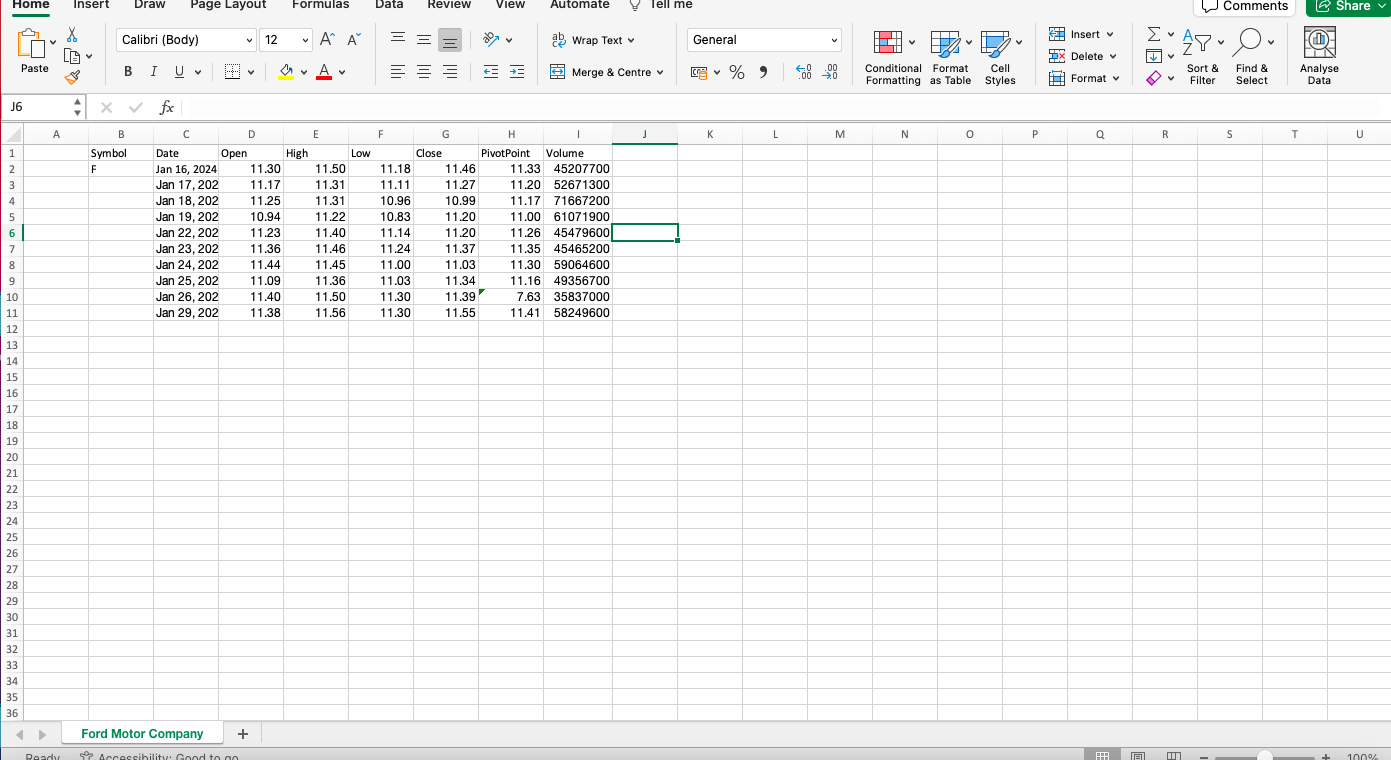This screenshot has height=760, width=1391.
Task: Open Conditional Formatting
Action: (893, 57)
